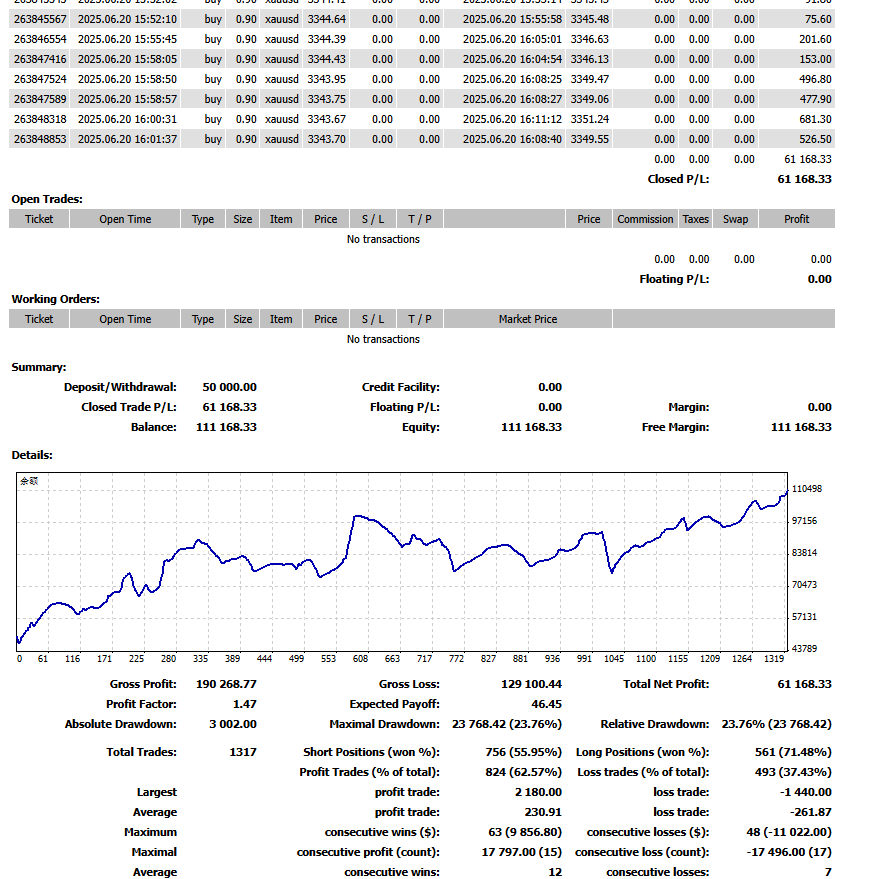Select consecutive wins value 63 (9 856.80)
This screenshot has width=869, height=879.
(x=525, y=832)
